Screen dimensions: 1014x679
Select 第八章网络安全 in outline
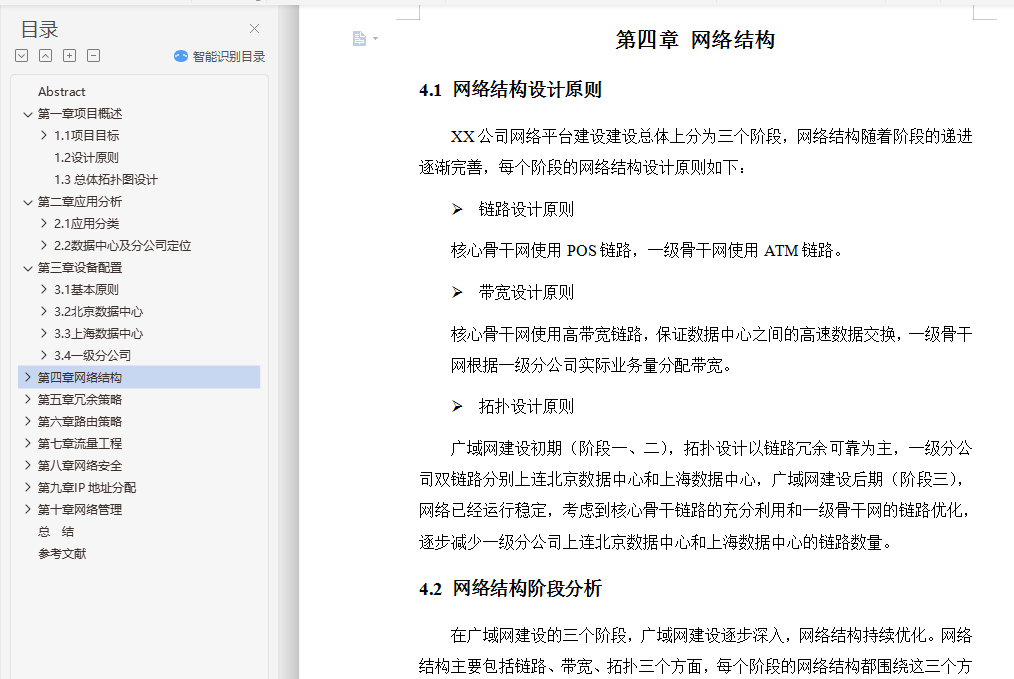[80, 466]
